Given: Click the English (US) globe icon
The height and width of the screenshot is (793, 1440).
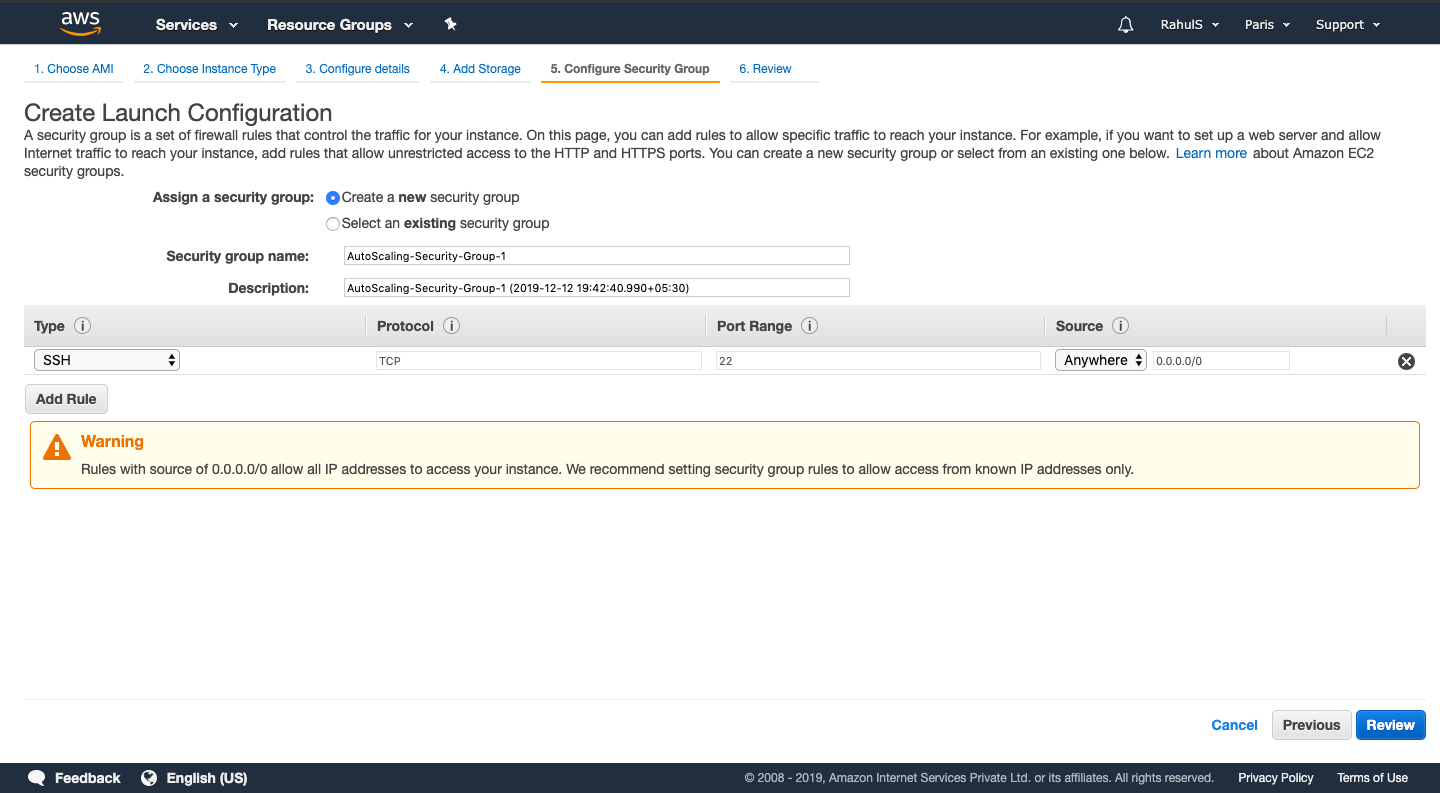Looking at the screenshot, I should pos(150,777).
